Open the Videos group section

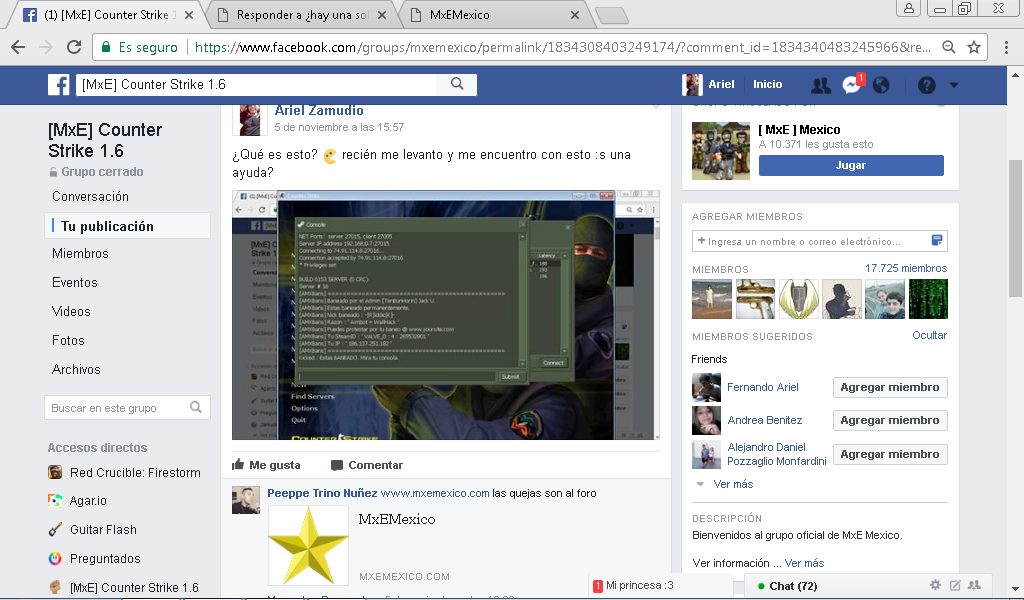click(x=71, y=311)
